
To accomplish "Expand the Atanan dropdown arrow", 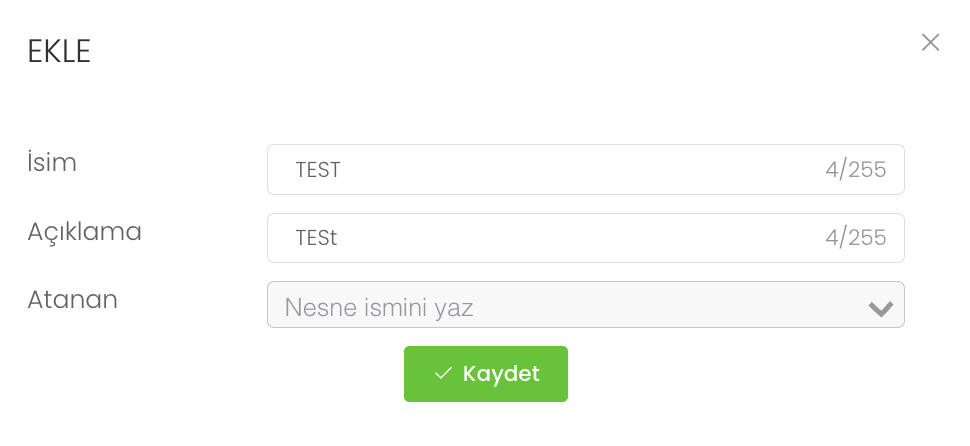I will pyautogui.click(x=880, y=308).
